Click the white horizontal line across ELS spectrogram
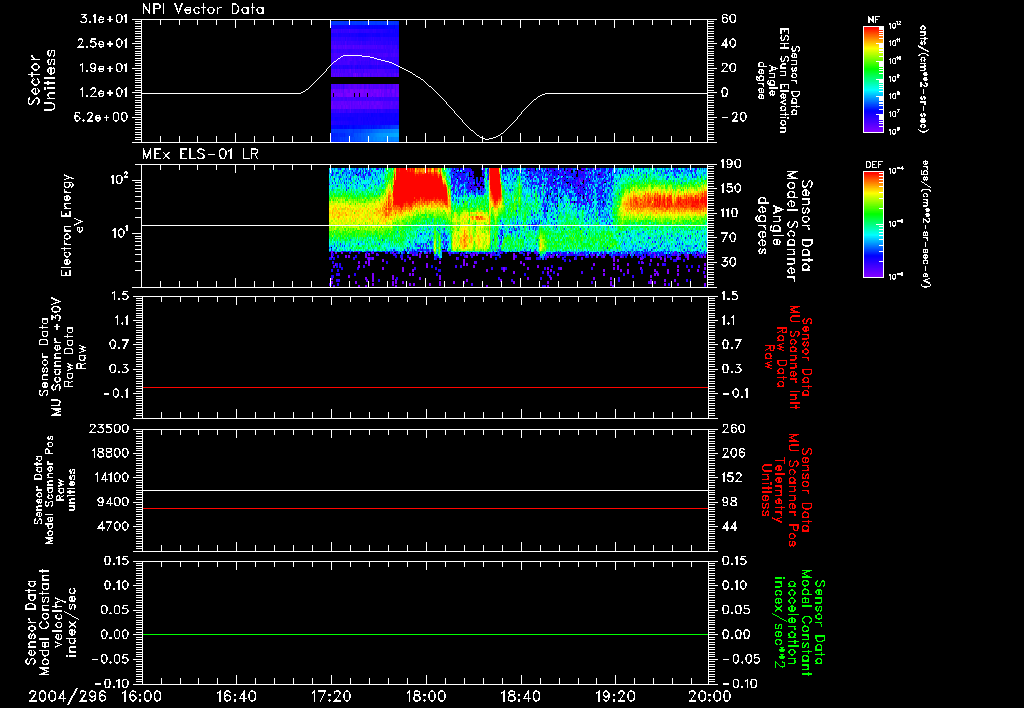 click(425, 225)
